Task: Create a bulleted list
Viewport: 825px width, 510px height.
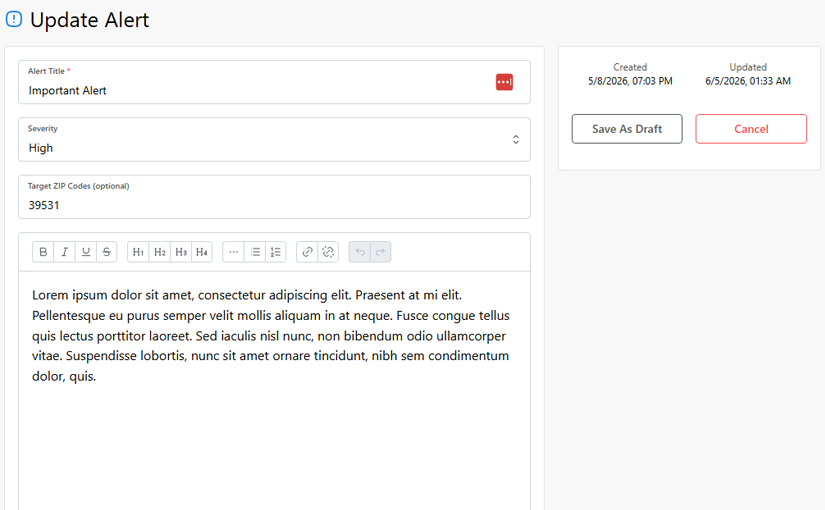Action: [x=255, y=252]
